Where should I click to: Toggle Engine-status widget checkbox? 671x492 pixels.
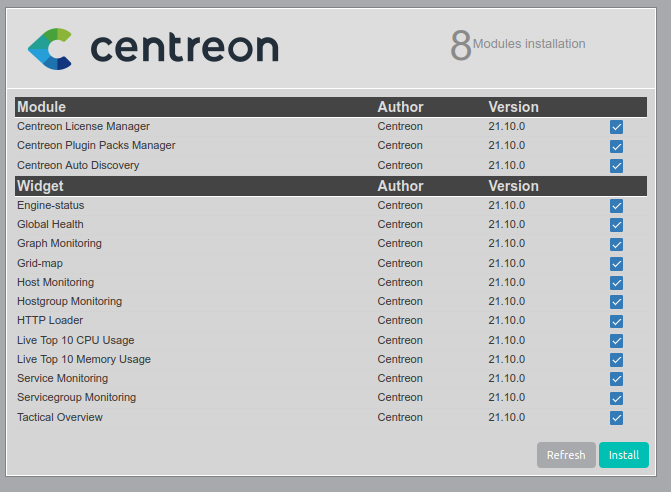click(616, 206)
